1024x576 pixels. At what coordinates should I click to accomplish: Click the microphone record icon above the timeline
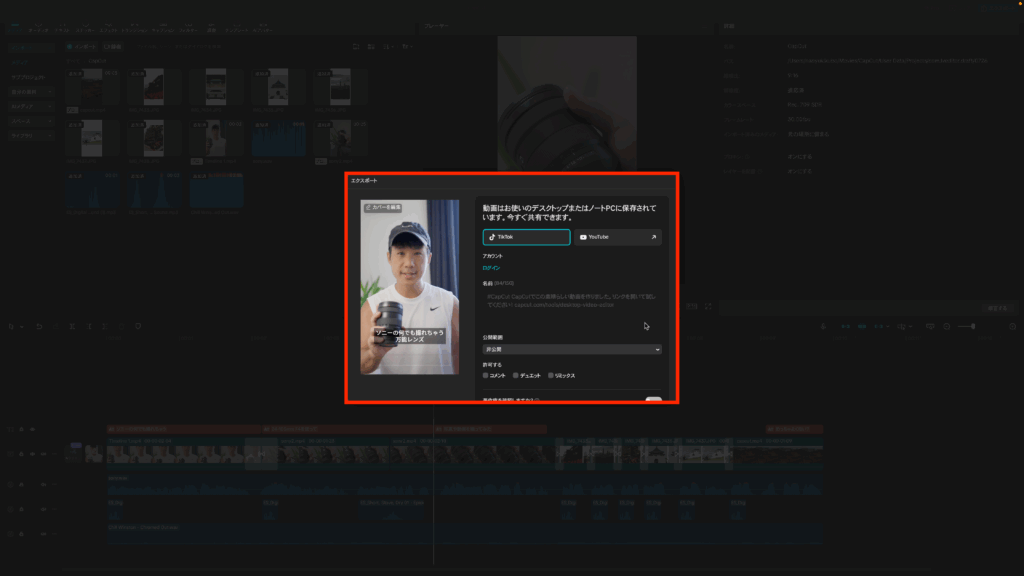pyautogui.click(x=823, y=326)
